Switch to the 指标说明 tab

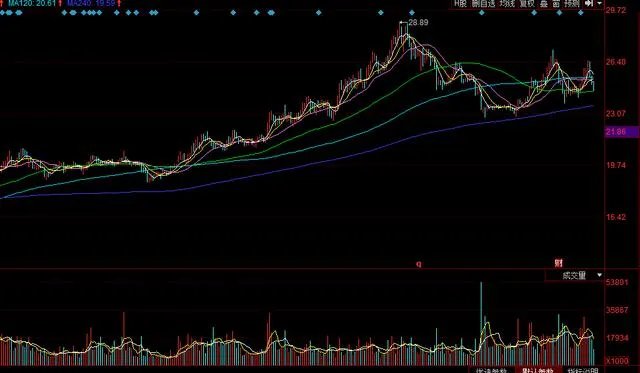pos(583,371)
